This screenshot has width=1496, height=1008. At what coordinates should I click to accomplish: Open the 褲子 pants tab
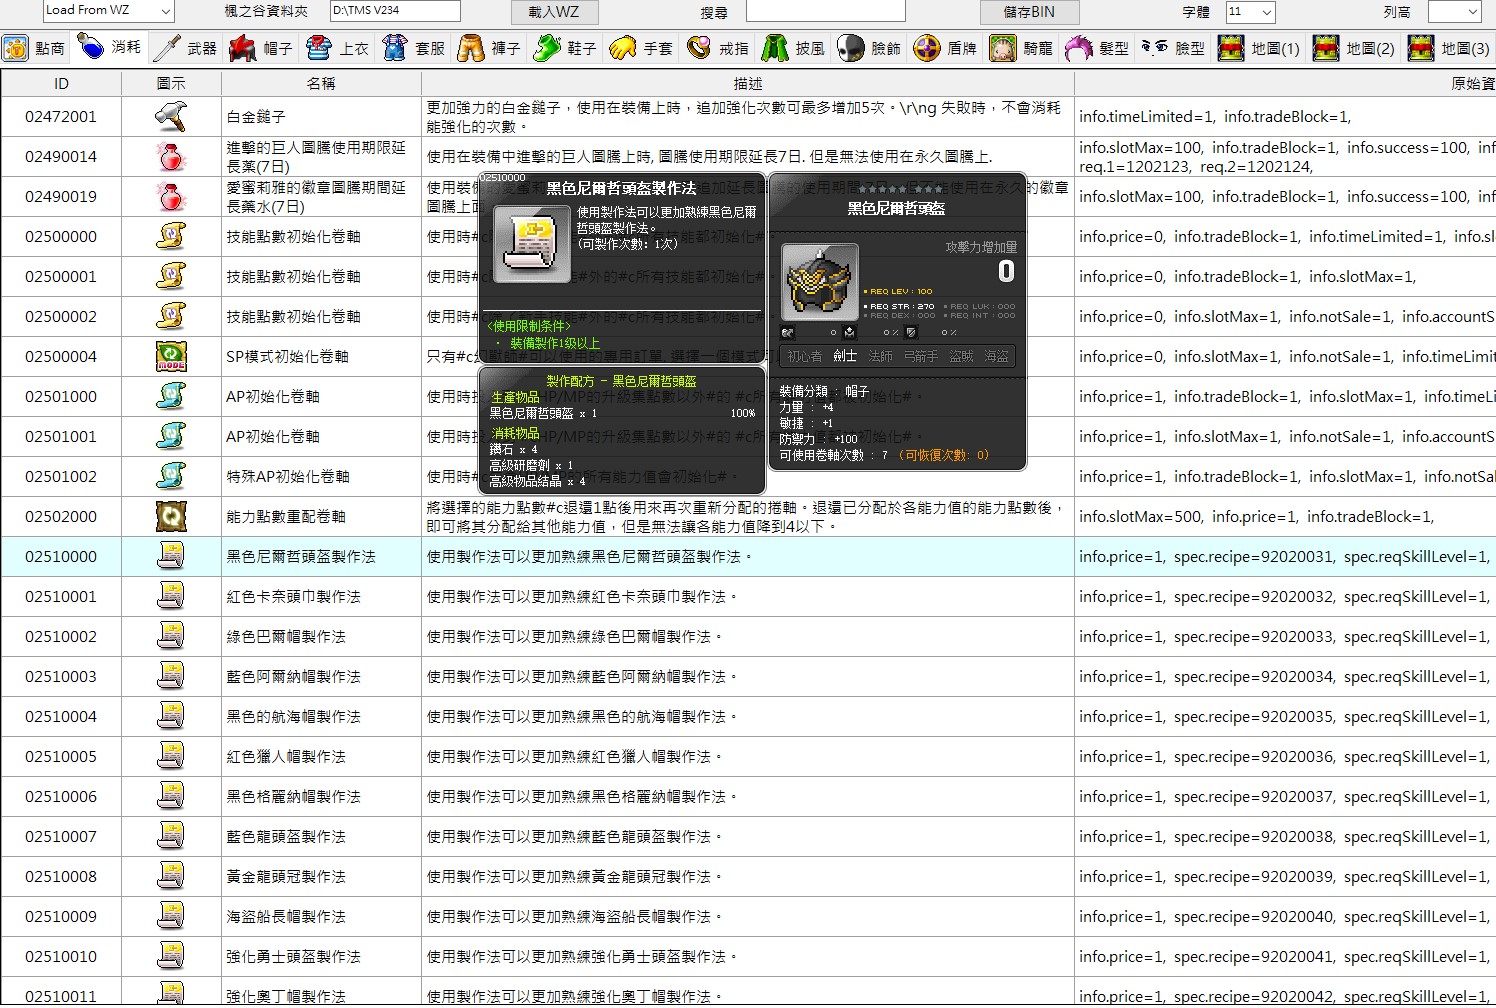tap(489, 48)
